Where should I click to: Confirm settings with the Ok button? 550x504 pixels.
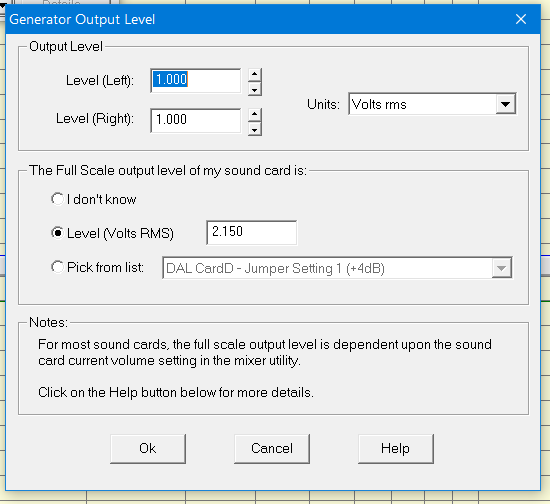coord(148,449)
